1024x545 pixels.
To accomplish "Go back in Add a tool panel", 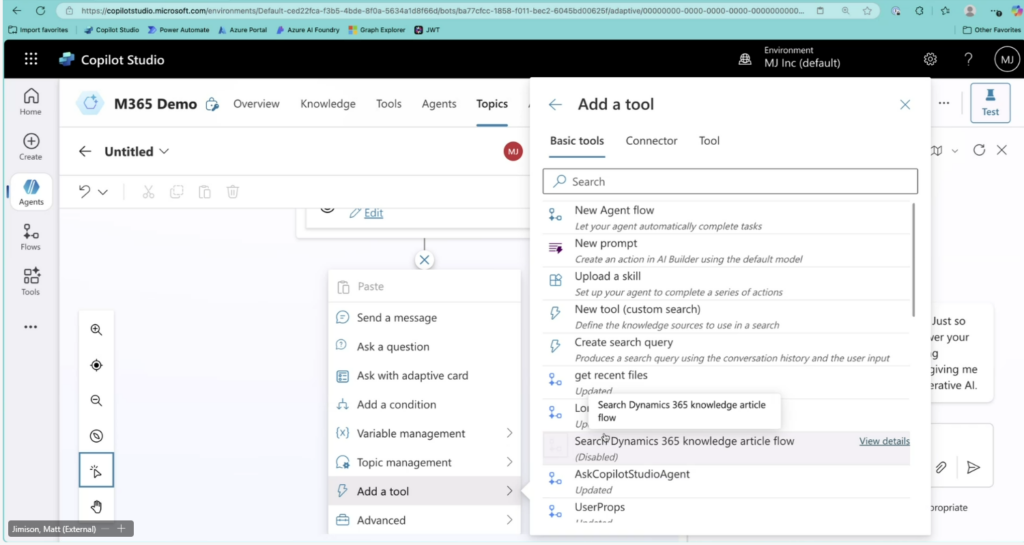I will (555, 104).
